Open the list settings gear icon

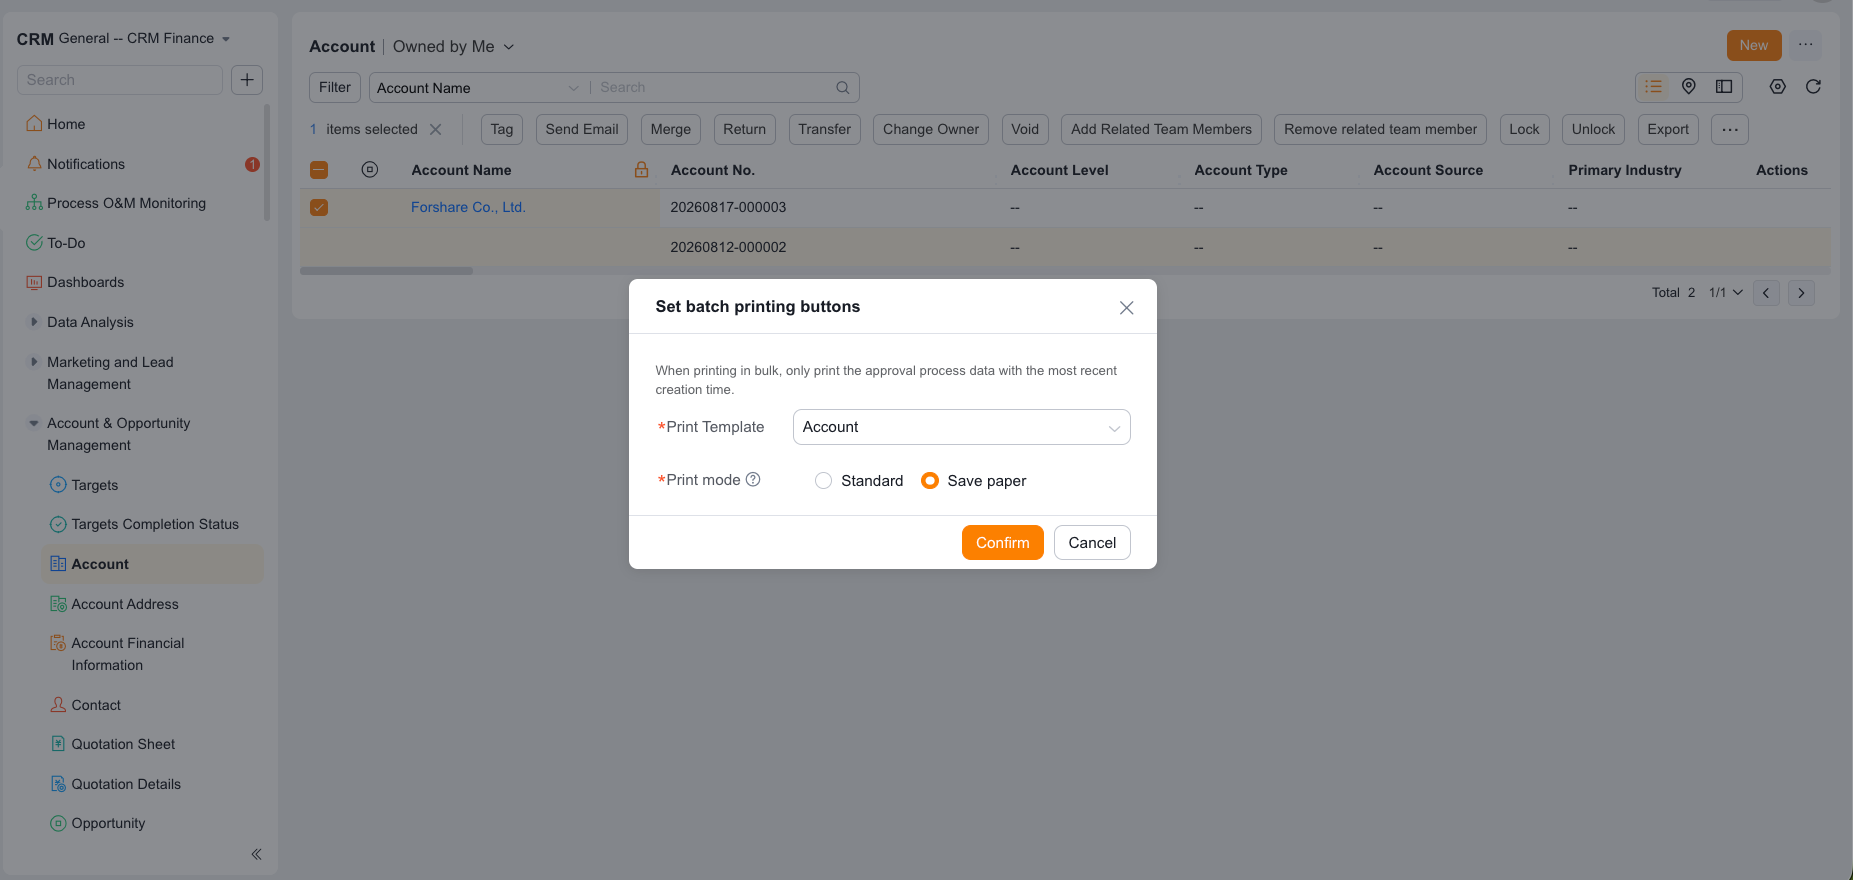[x=1777, y=87]
